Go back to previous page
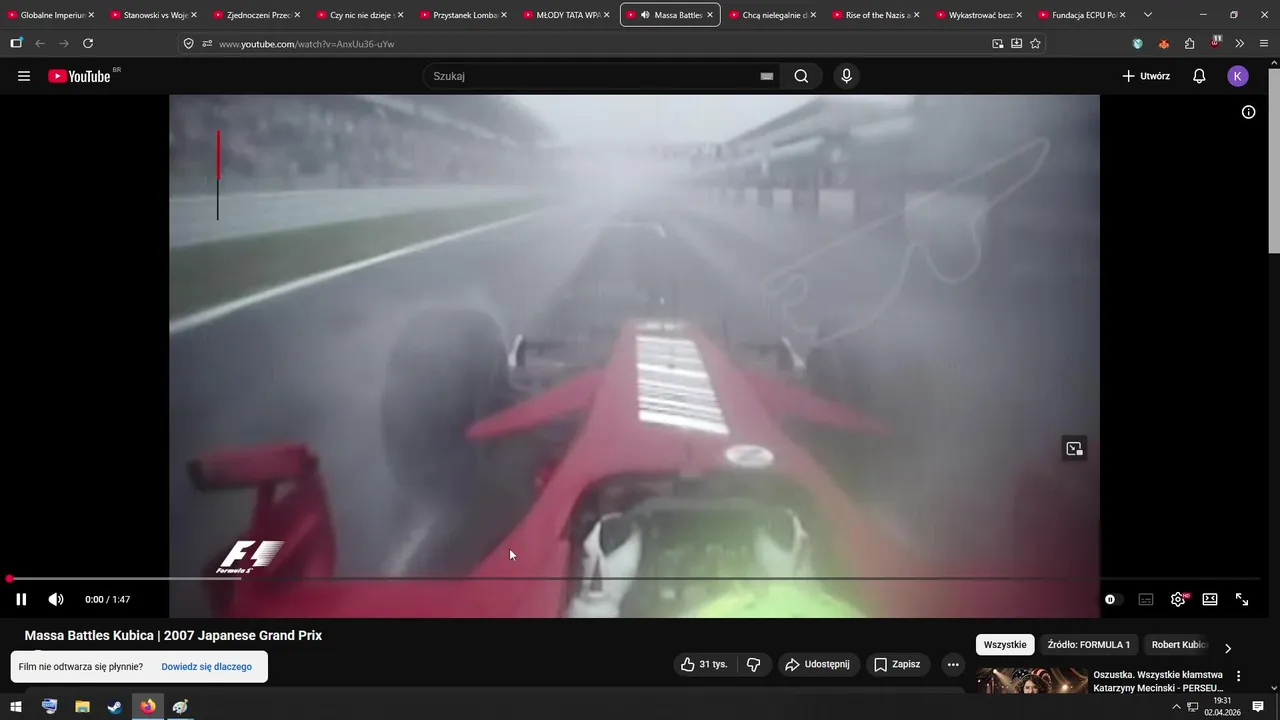The image size is (1280, 720). point(40,43)
